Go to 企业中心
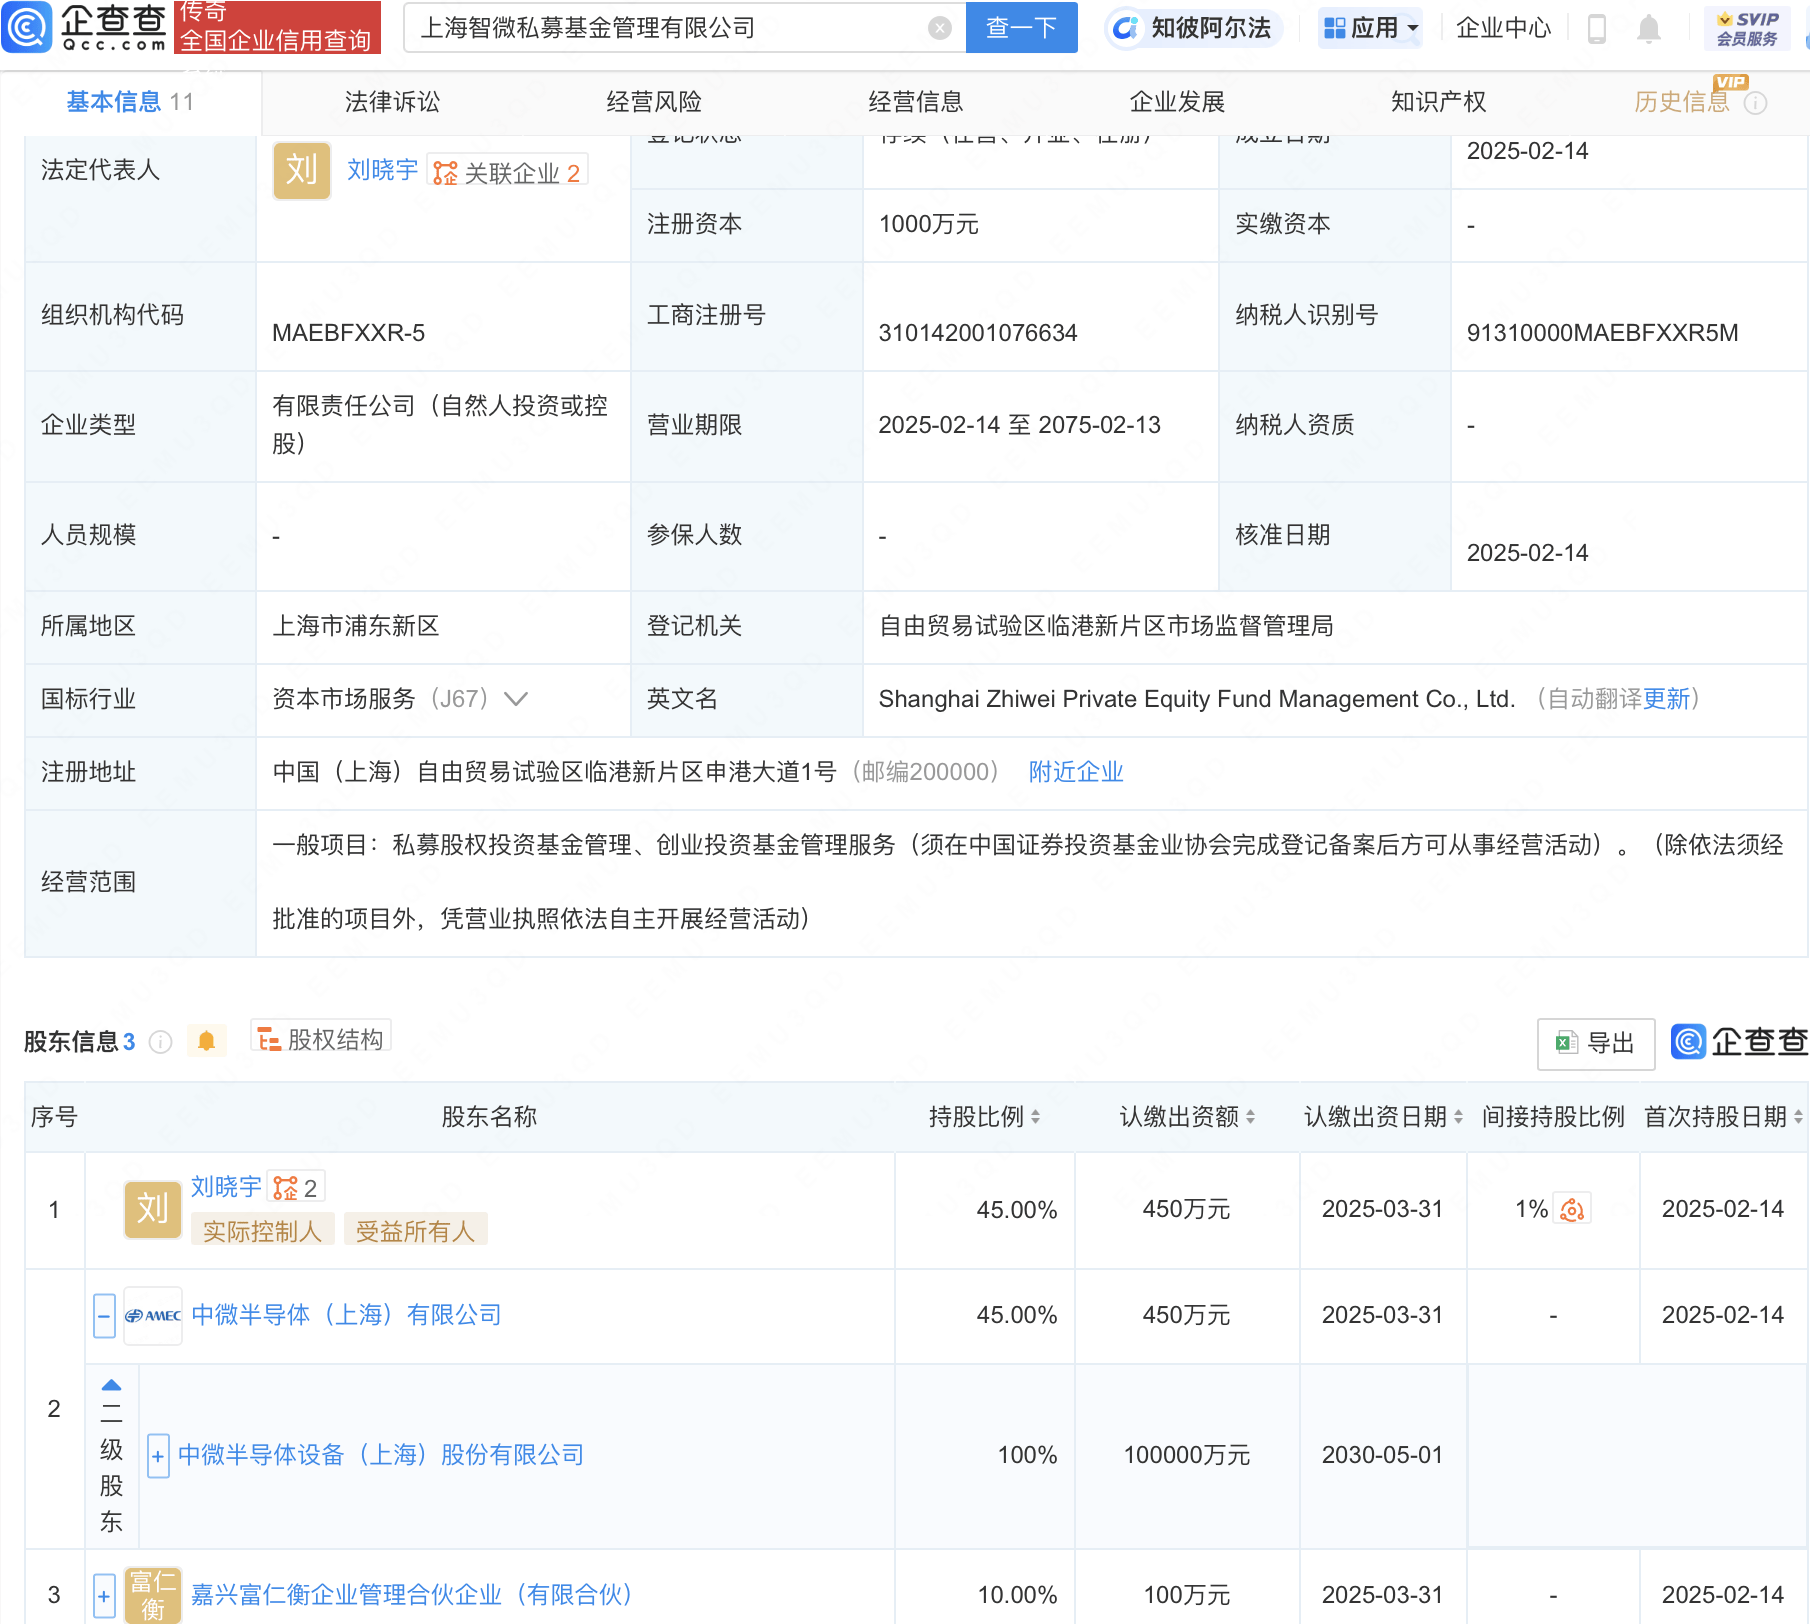Image resolution: width=1810 pixels, height=1624 pixels. coord(1503,28)
